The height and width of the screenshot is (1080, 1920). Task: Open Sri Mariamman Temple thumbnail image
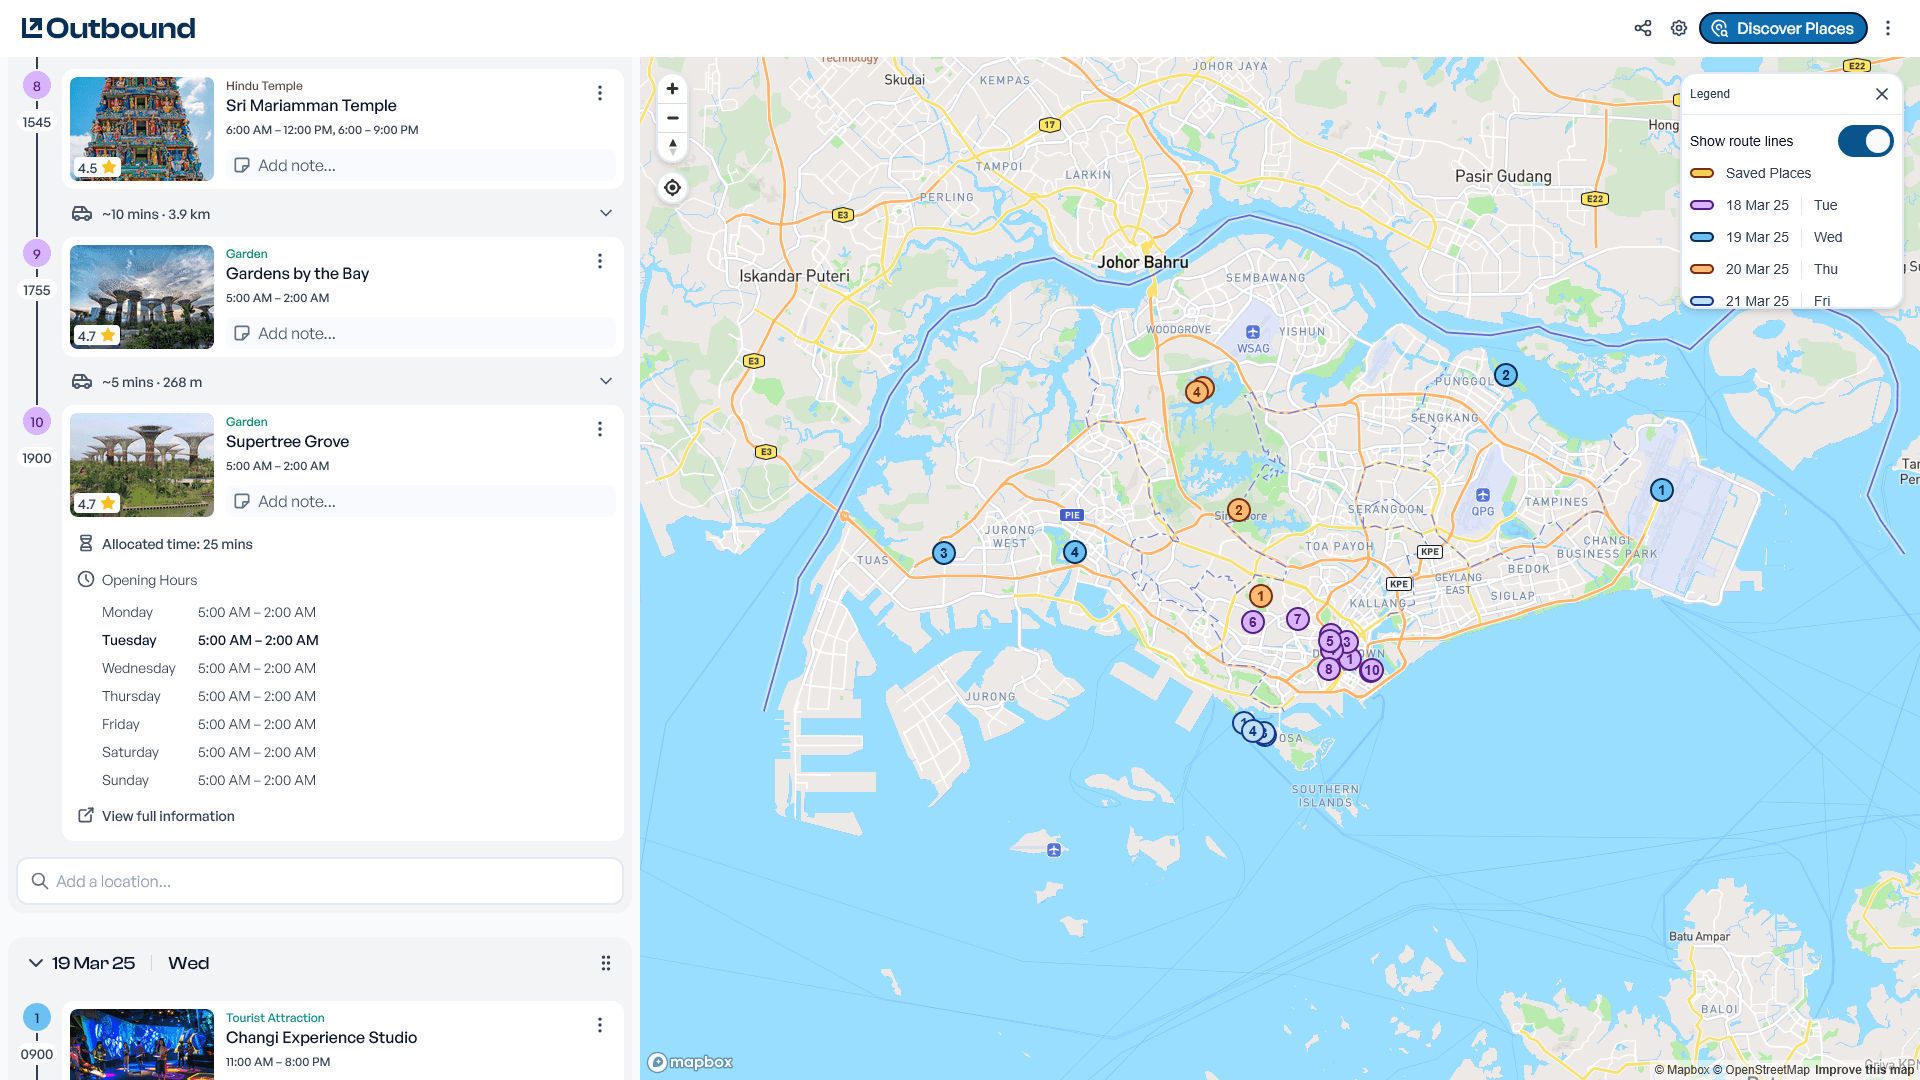point(142,129)
